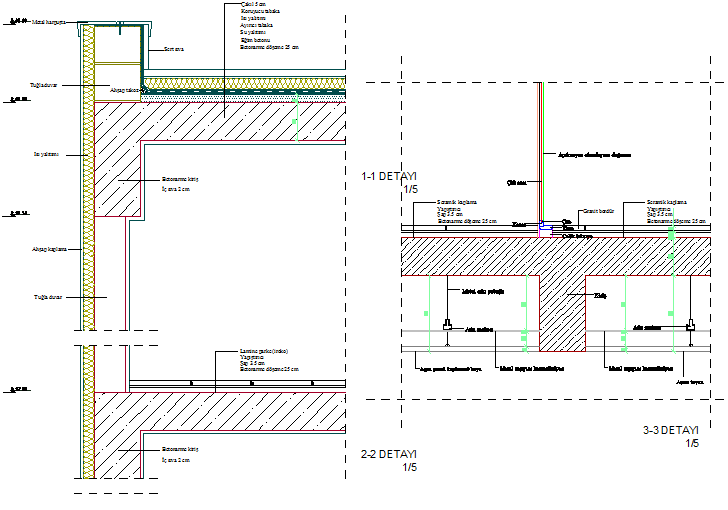Image resolution: width=728 pixels, height=510 pixels.
Task: Click the Sert sıva annotation label
Action: click(x=176, y=48)
